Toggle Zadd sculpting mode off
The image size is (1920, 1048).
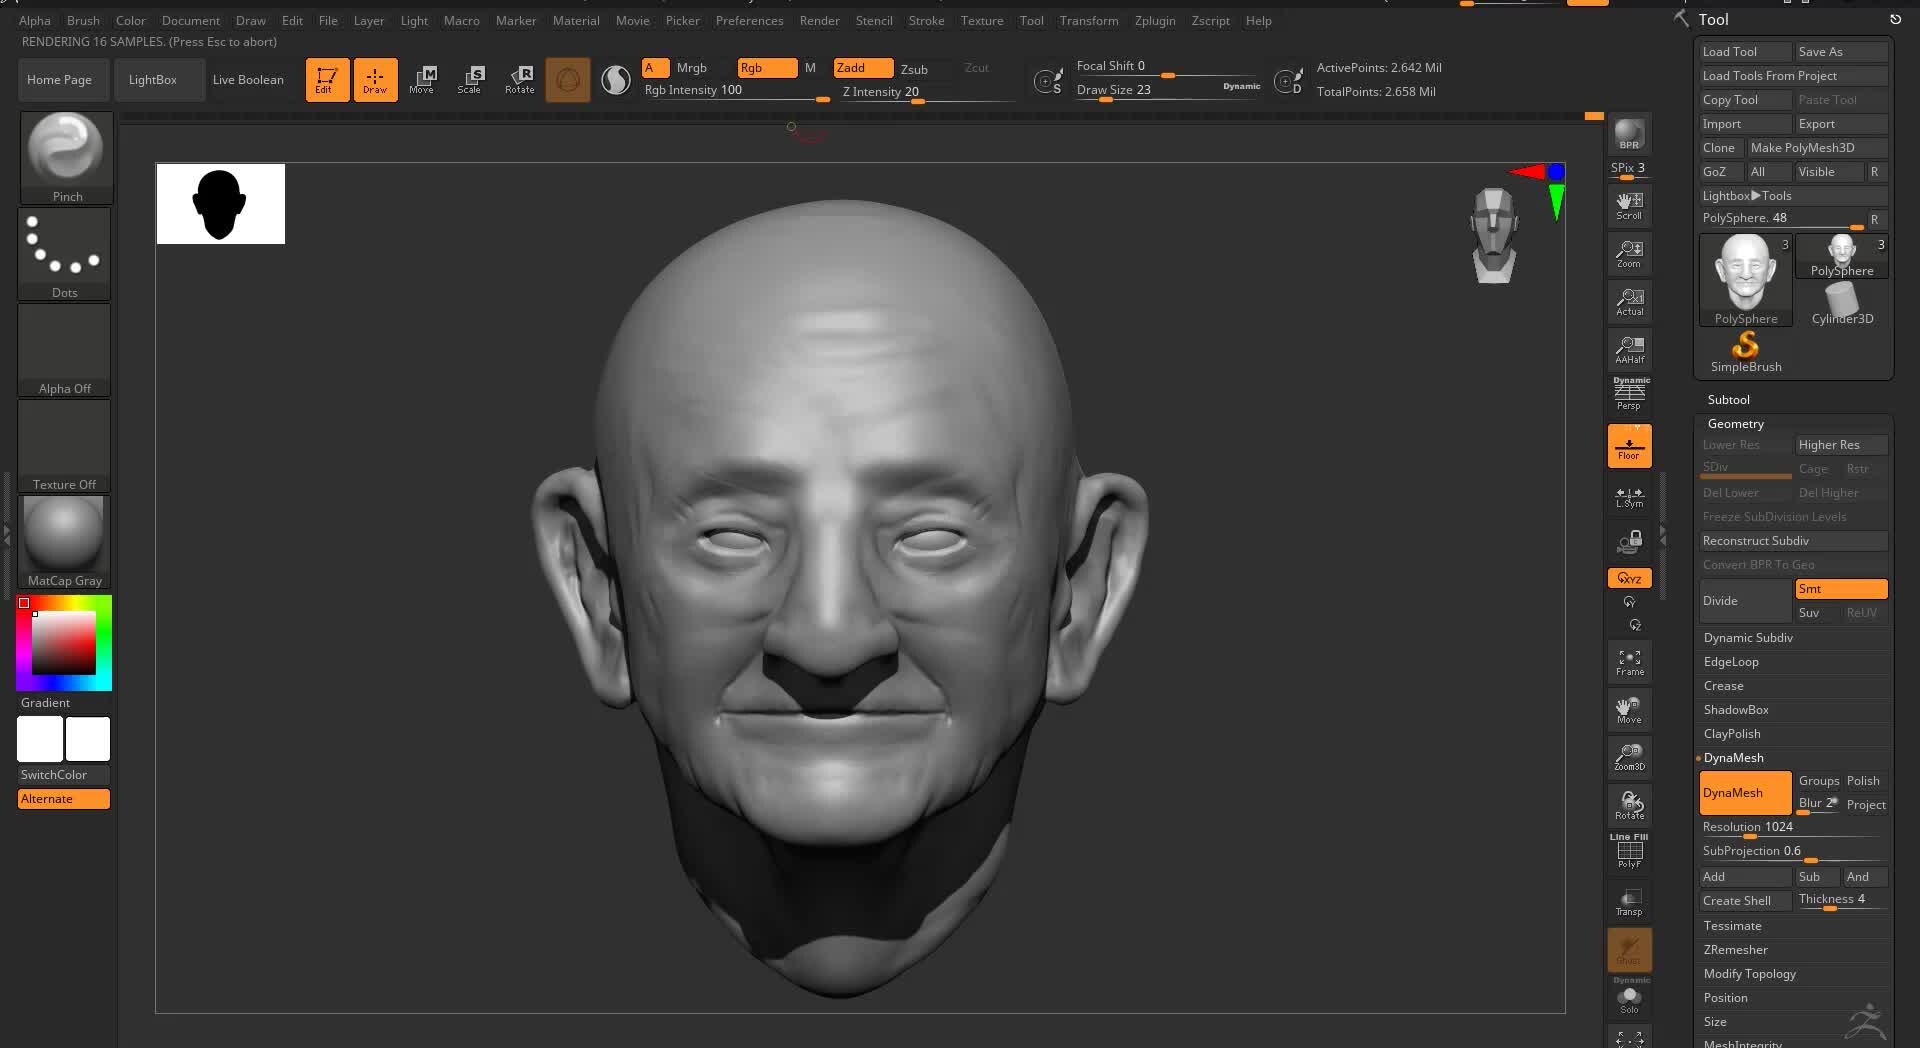(x=861, y=68)
